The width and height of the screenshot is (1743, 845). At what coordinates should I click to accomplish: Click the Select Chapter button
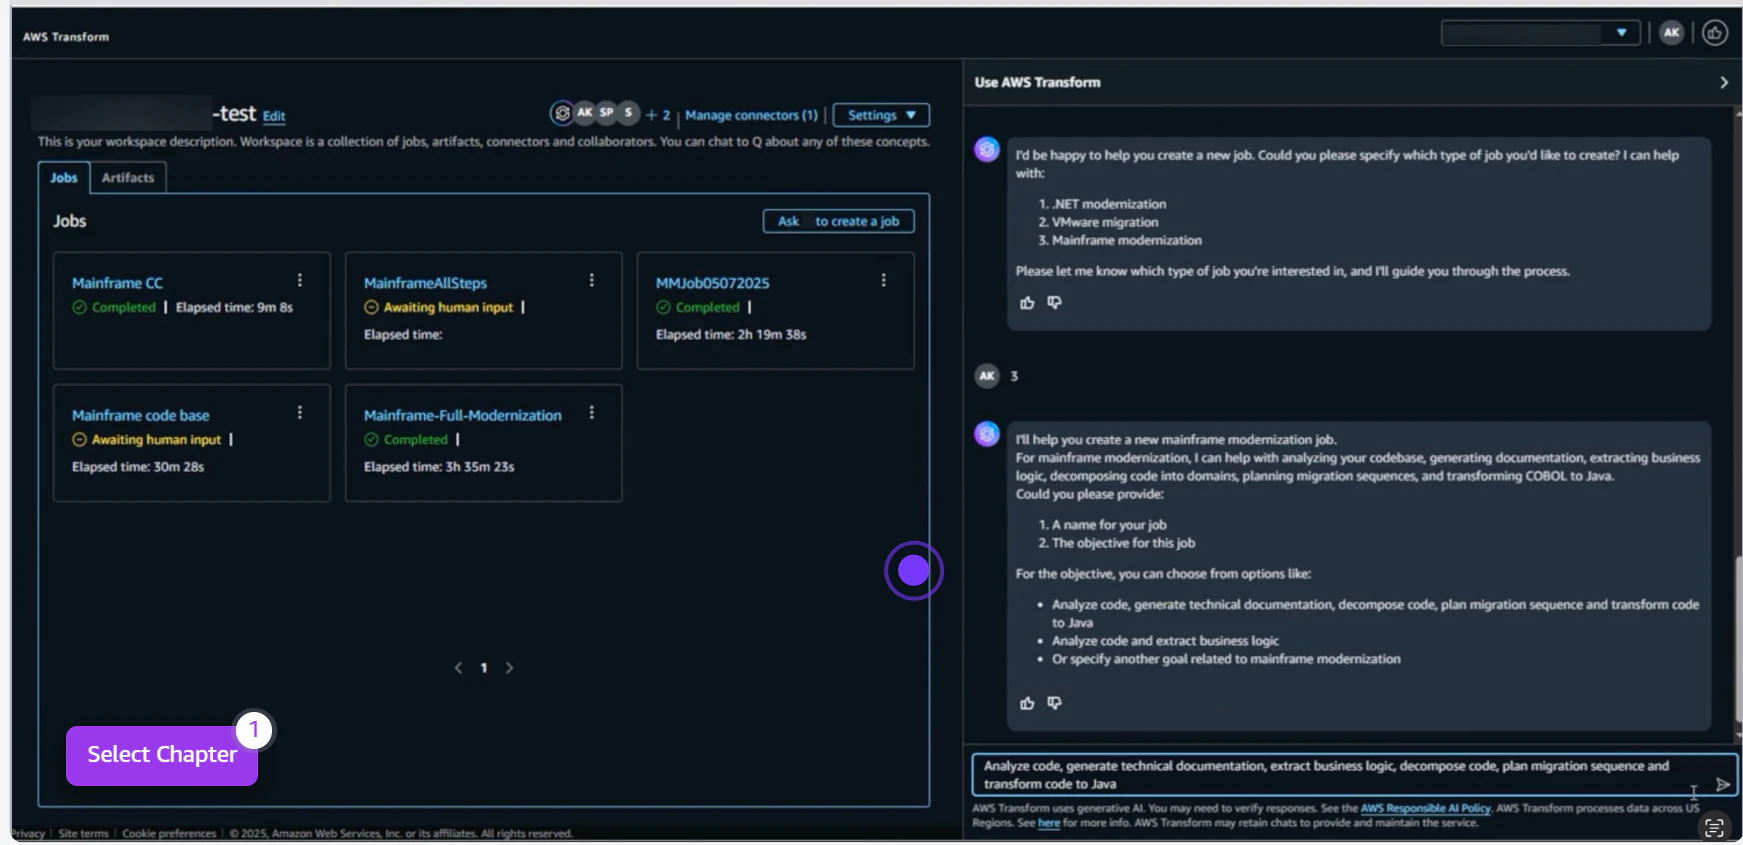[162, 755]
